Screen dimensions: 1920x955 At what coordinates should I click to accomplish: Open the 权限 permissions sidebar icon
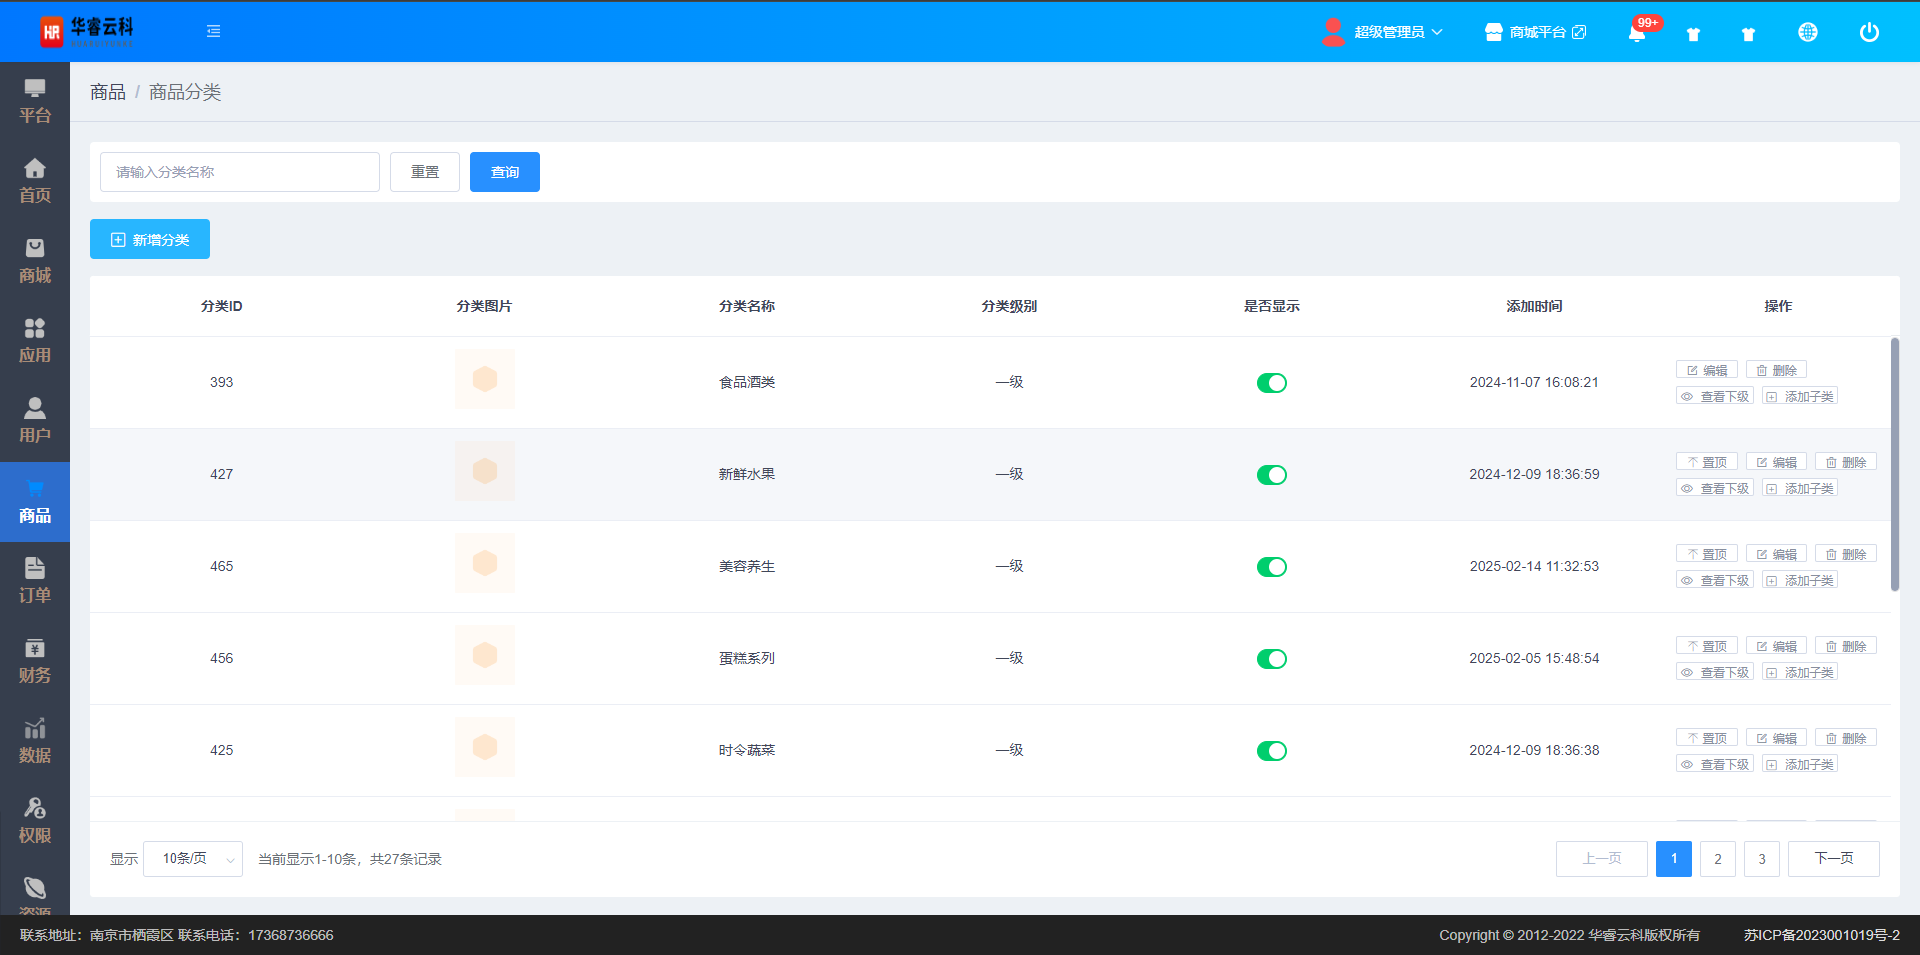[35, 821]
